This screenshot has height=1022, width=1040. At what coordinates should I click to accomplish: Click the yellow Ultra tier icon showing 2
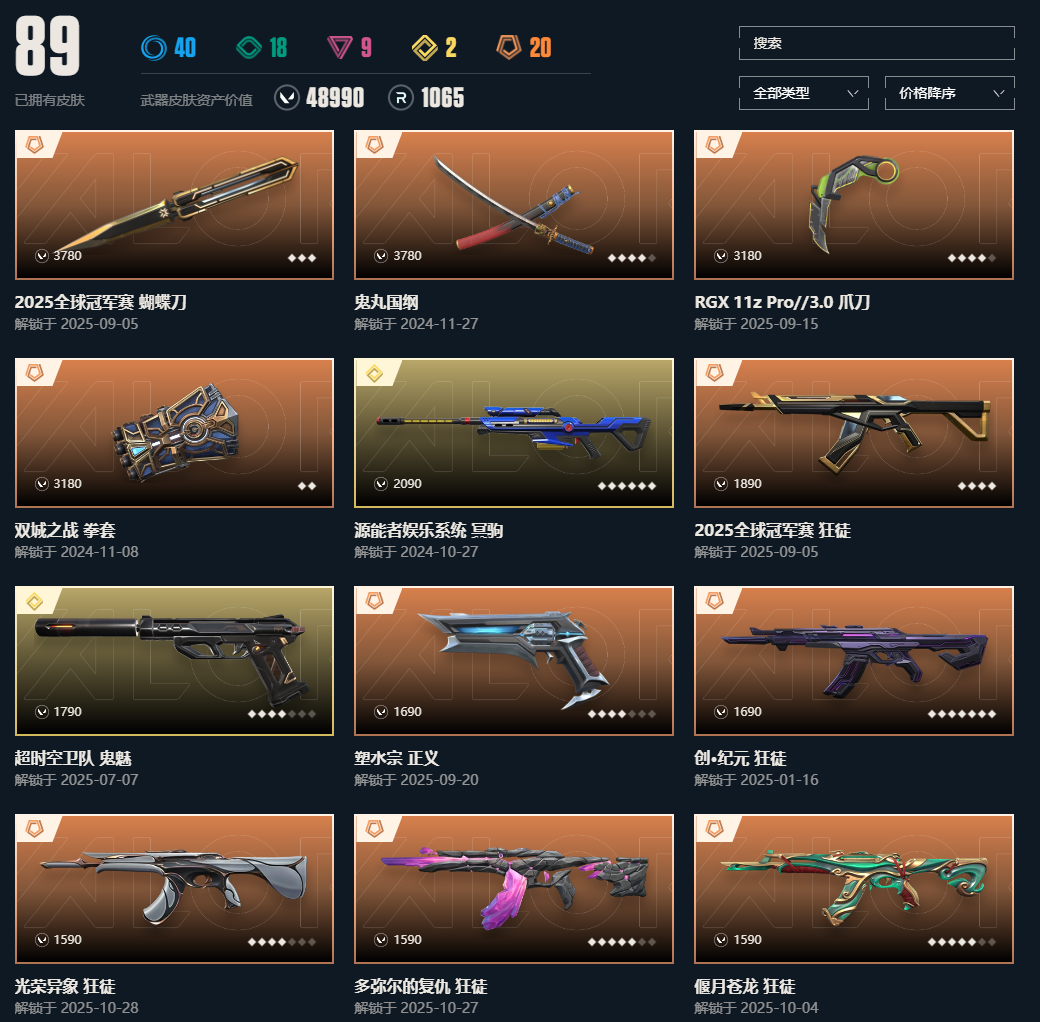tap(424, 48)
